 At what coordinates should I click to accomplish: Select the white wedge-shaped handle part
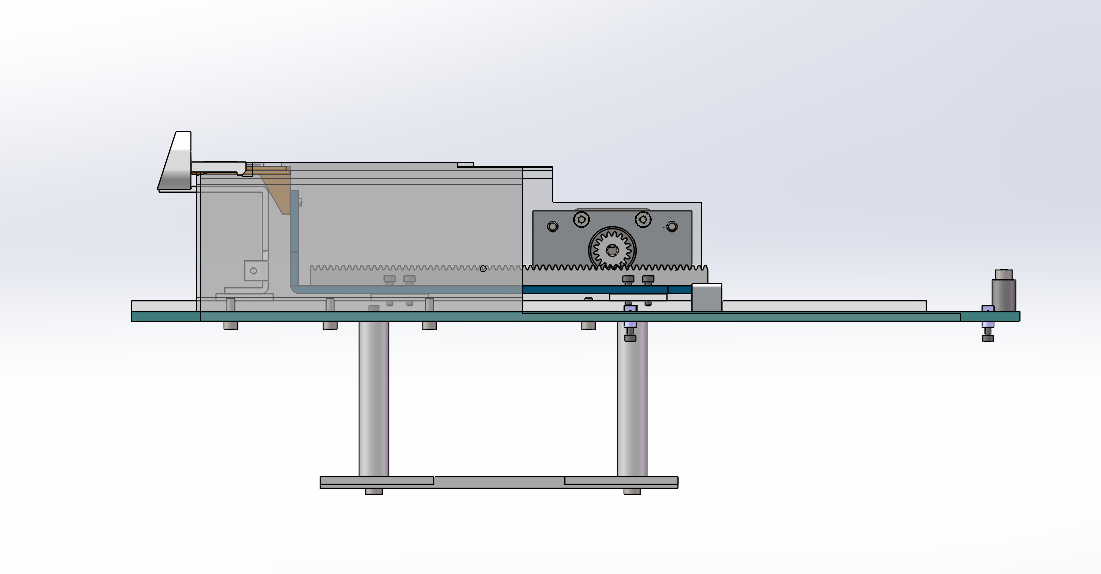(x=176, y=161)
